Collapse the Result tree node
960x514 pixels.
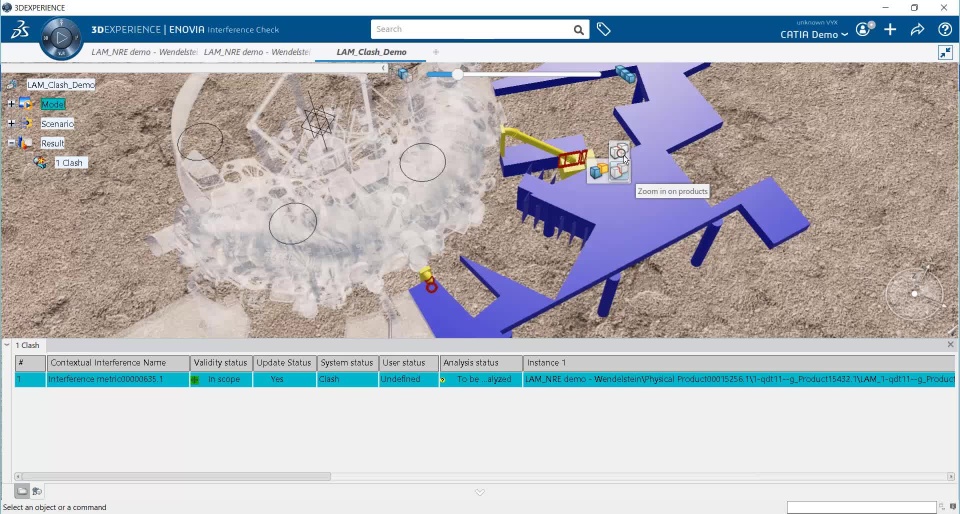click(11, 143)
